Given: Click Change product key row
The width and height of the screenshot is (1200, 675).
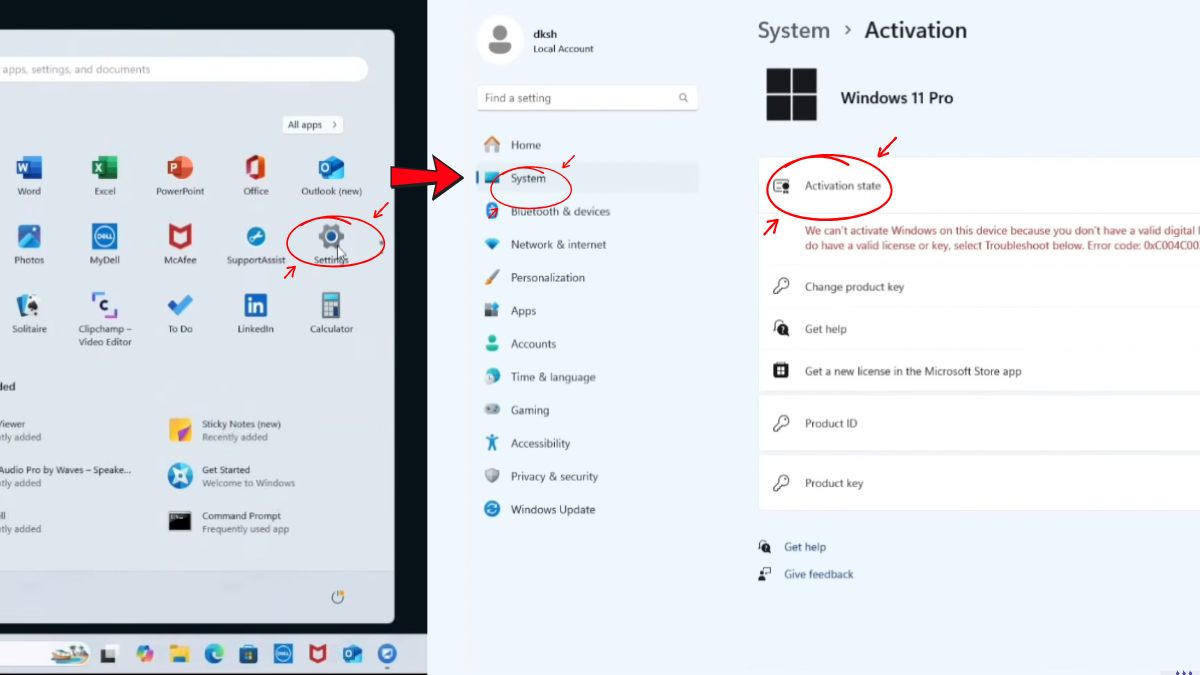Looking at the screenshot, I should pyautogui.click(x=979, y=287).
